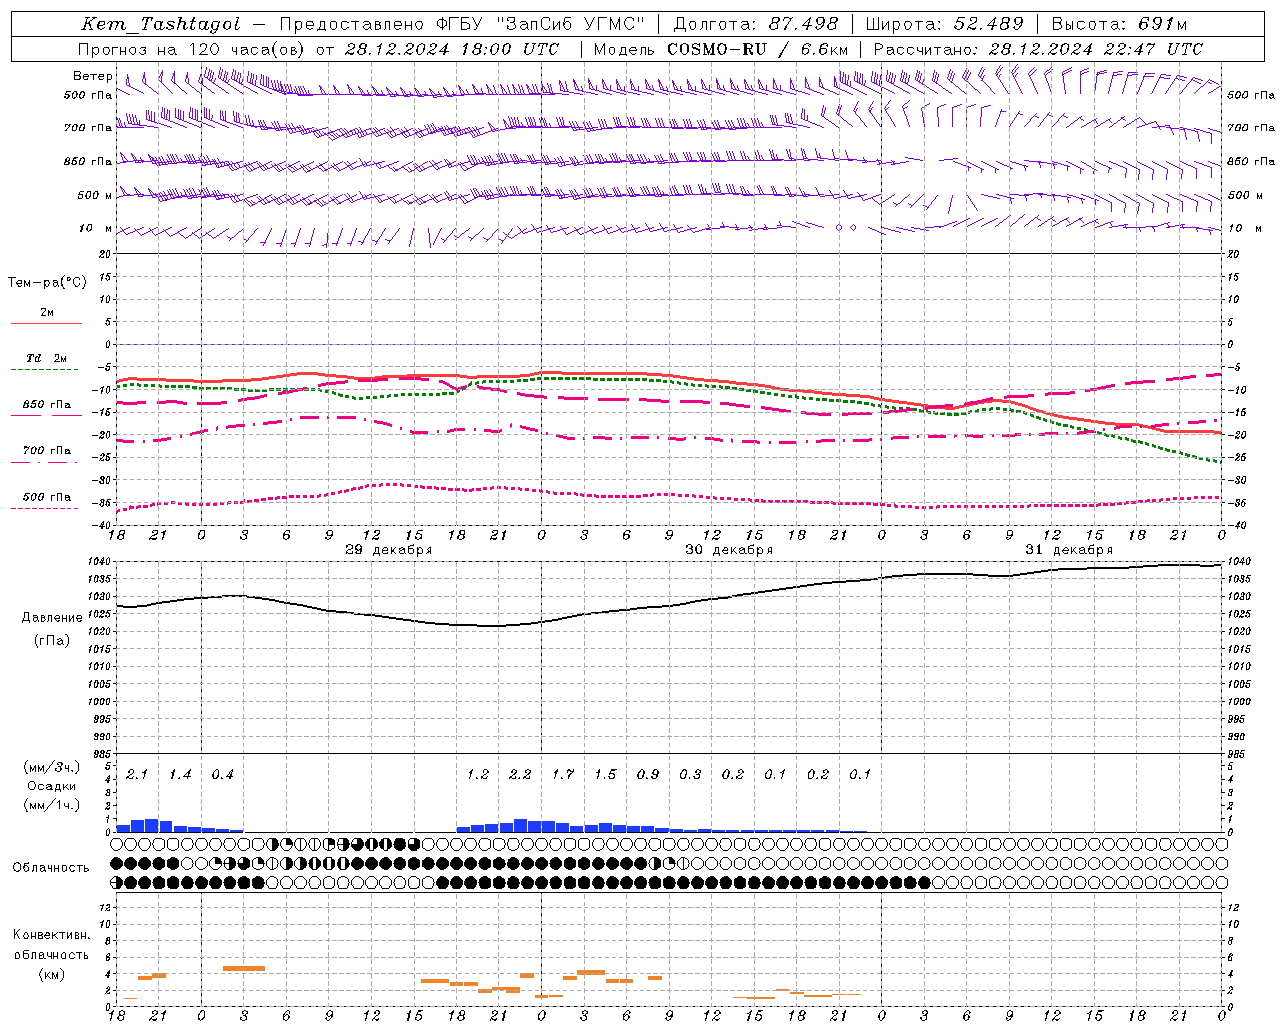Click the '29 декабря' date label
This screenshot has width=1280, height=1024.
388,550
